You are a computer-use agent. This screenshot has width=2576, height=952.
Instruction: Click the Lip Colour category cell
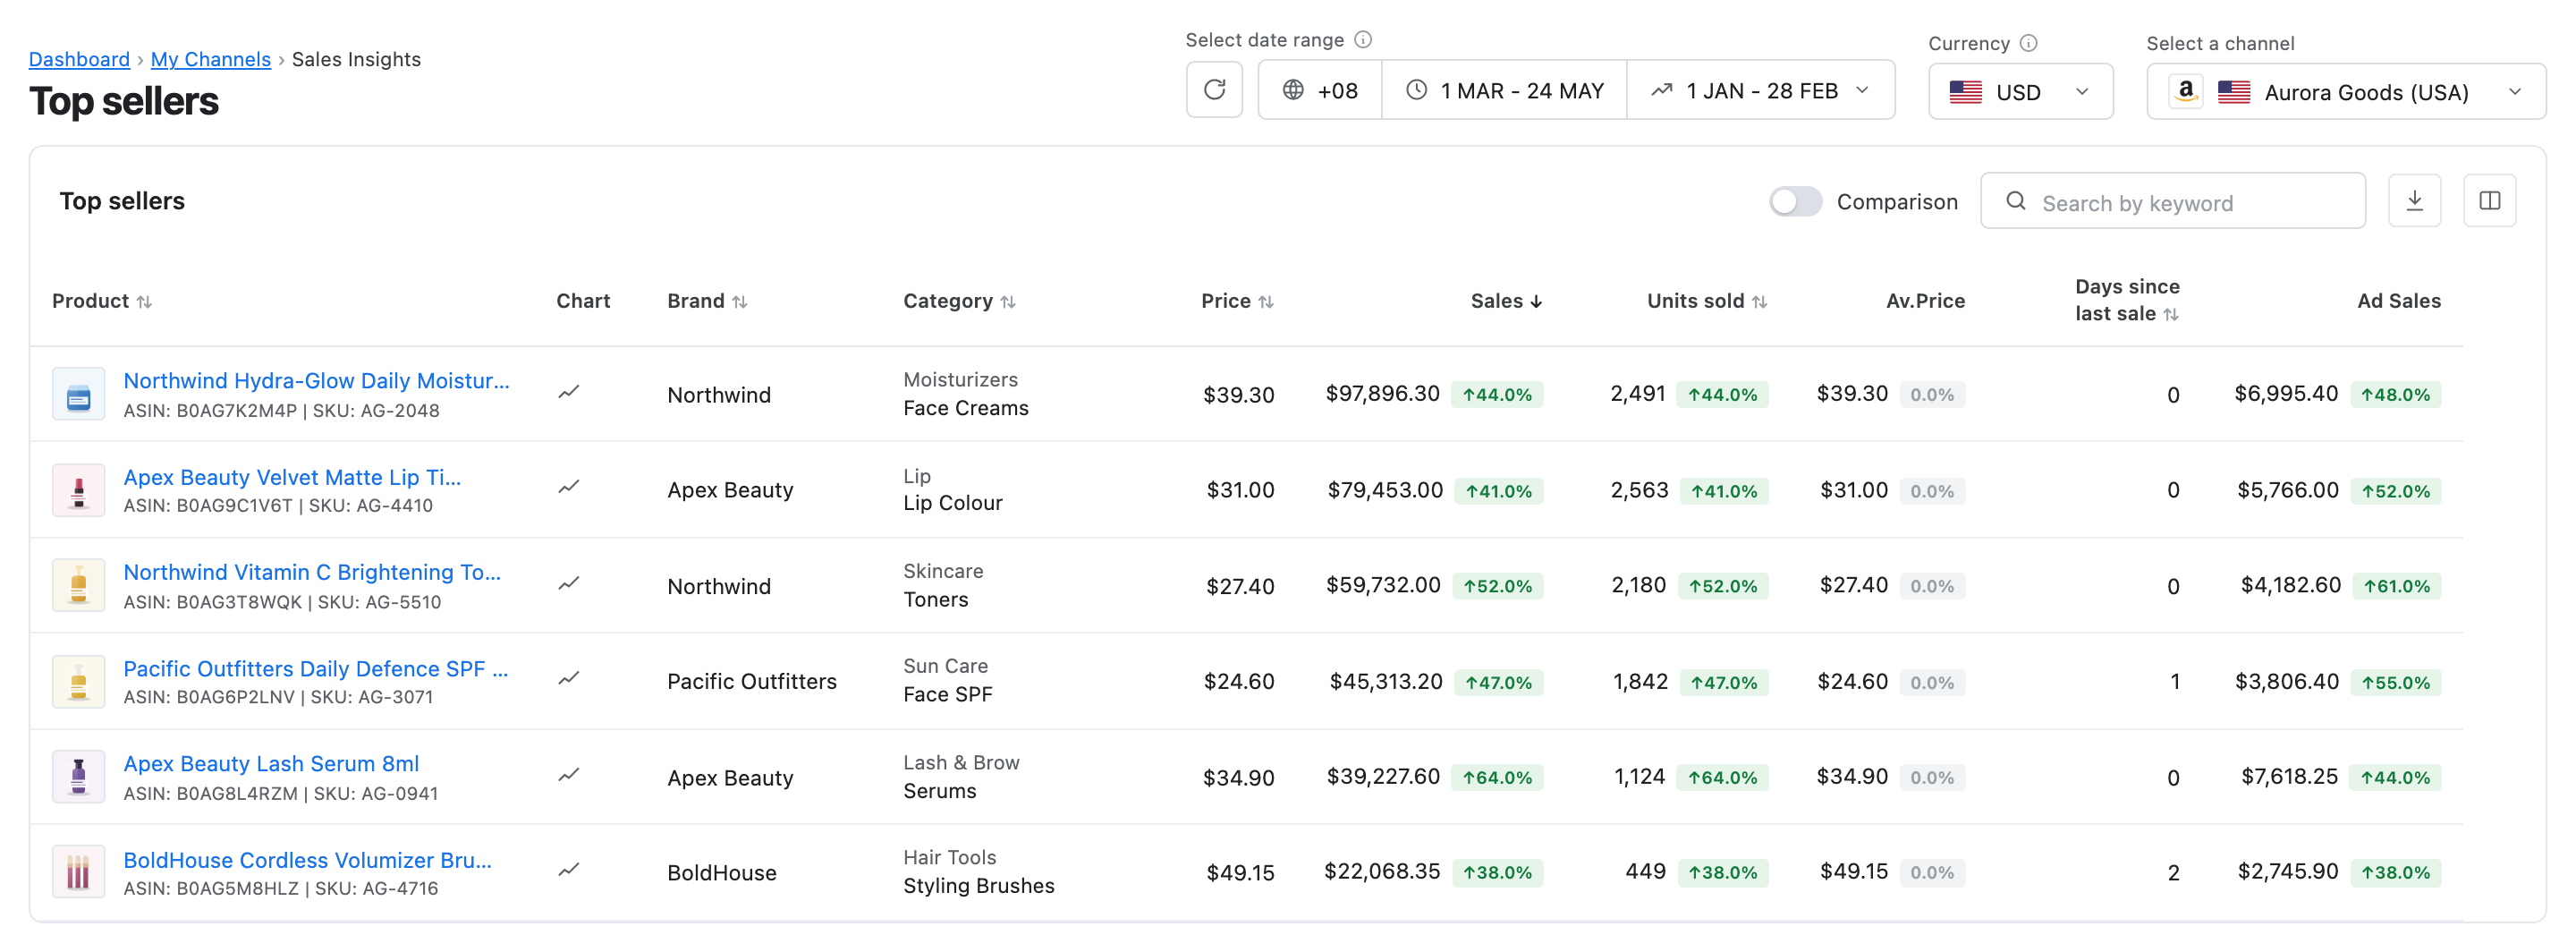(x=952, y=502)
